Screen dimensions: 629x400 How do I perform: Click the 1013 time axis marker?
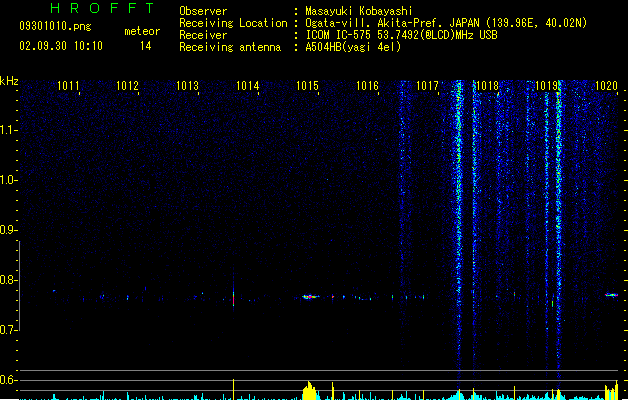click(187, 86)
